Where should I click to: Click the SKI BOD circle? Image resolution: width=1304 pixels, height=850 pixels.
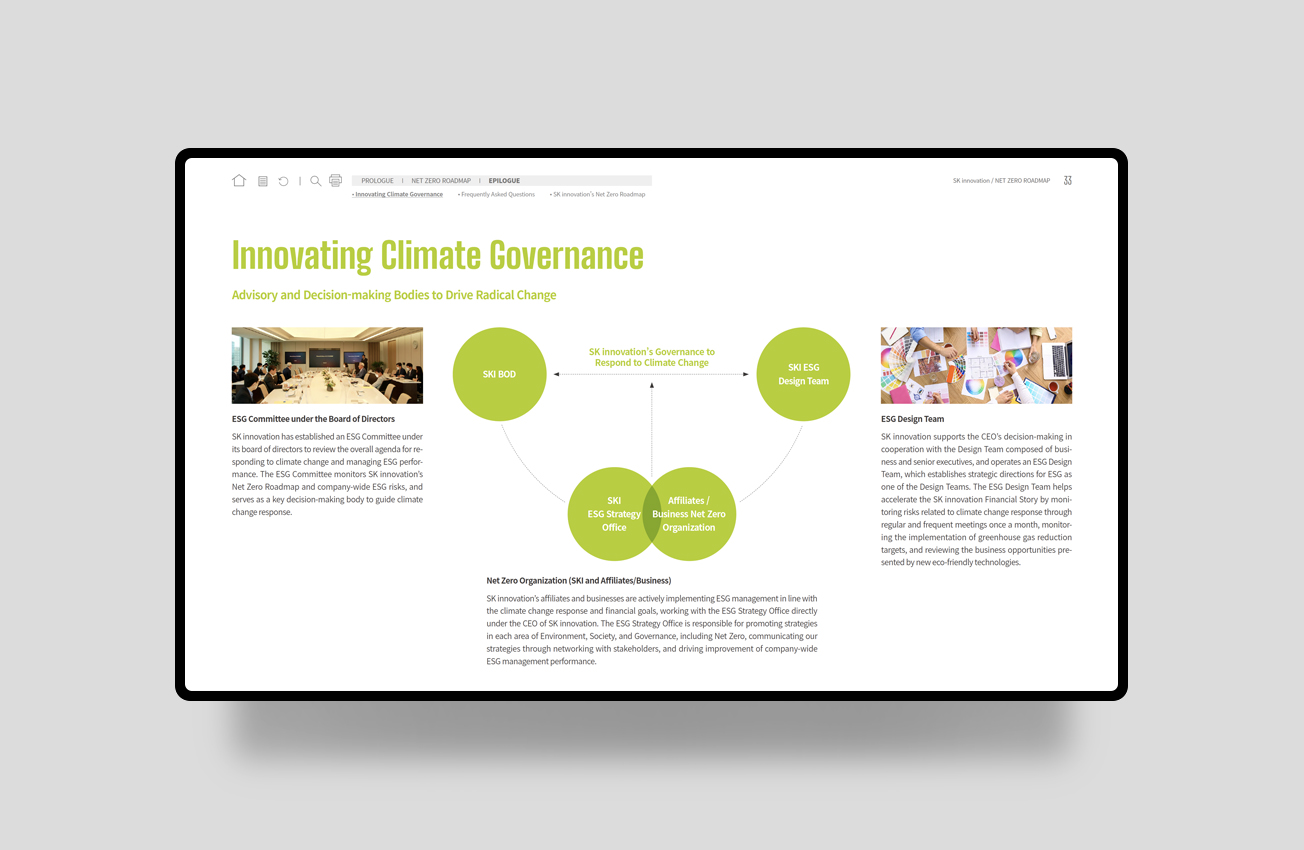[500, 374]
